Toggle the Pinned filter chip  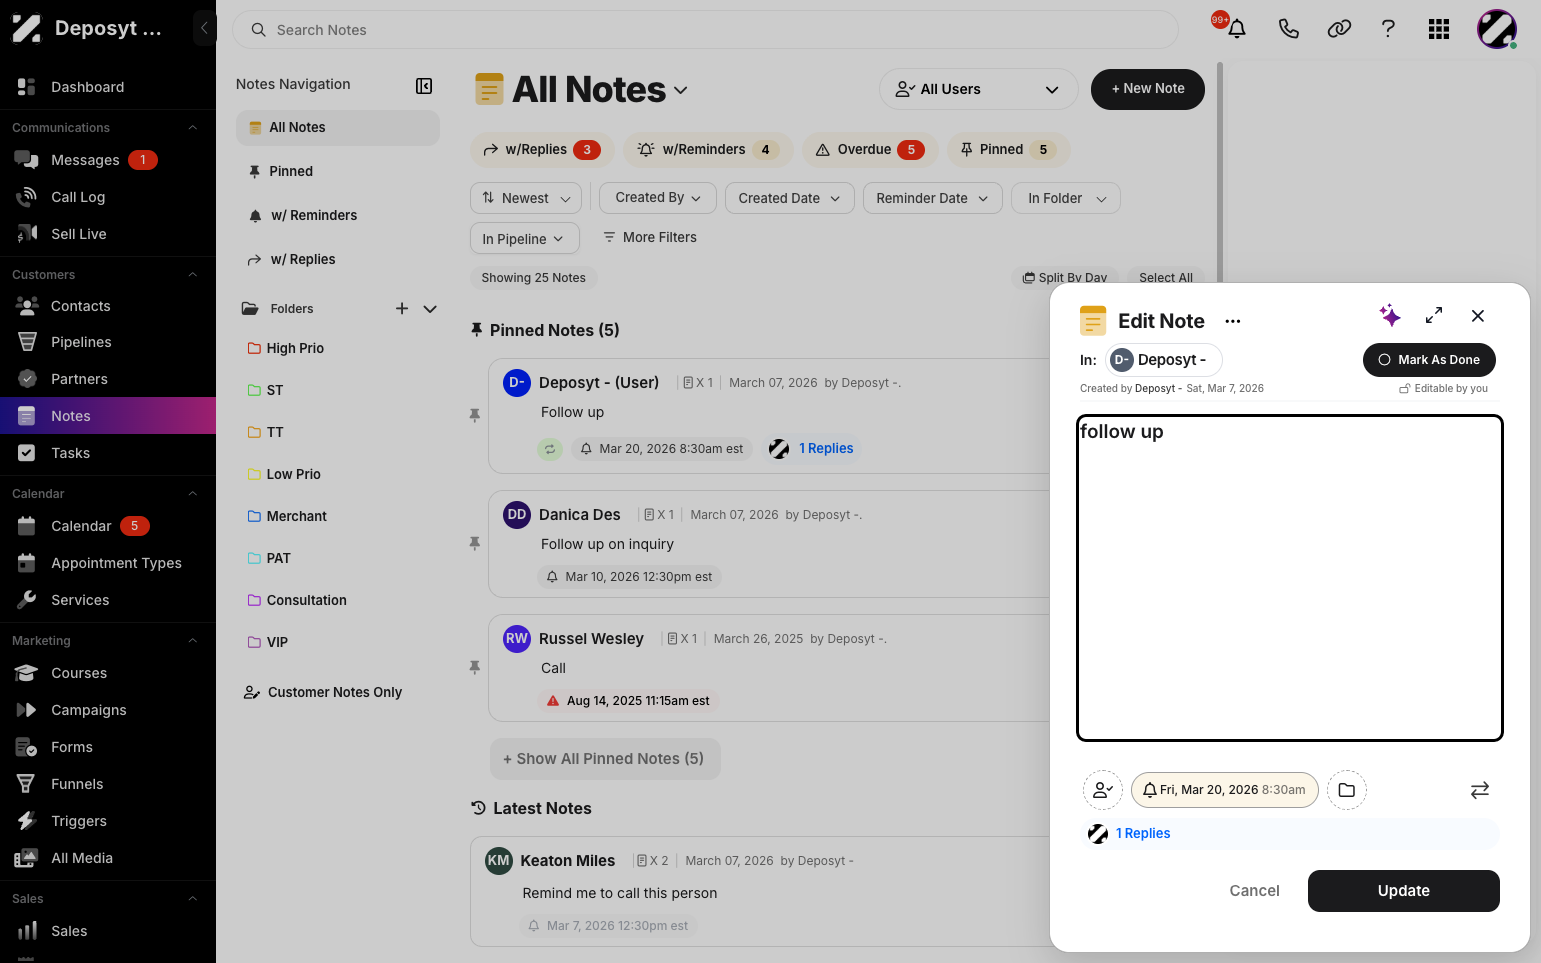(1008, 150)
